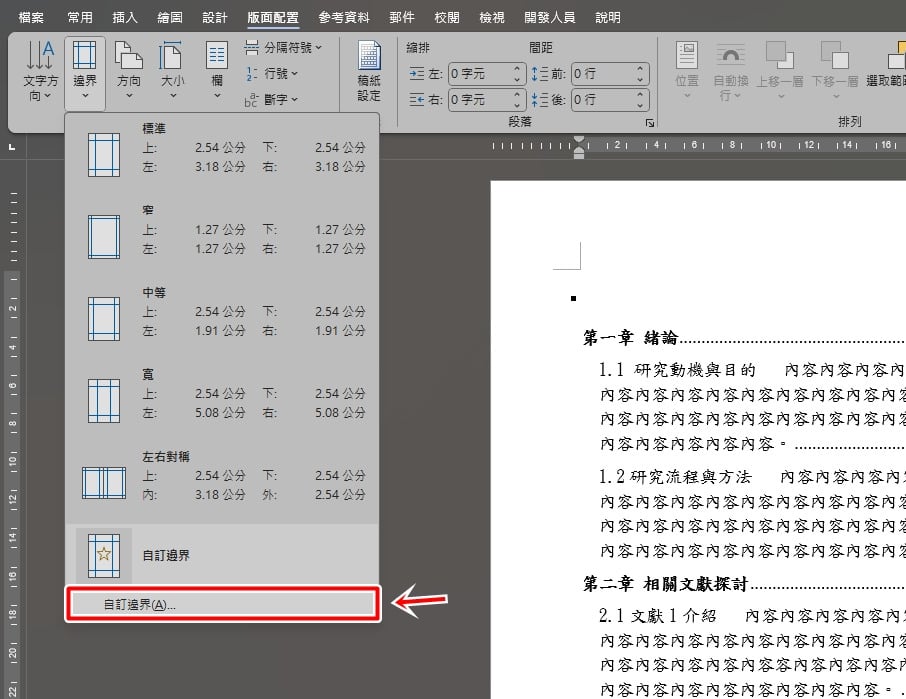Viewport: 906px width, 699px height.
Task: Switch to the 參考資料 ribbon tab
Action: coord(344,17)
